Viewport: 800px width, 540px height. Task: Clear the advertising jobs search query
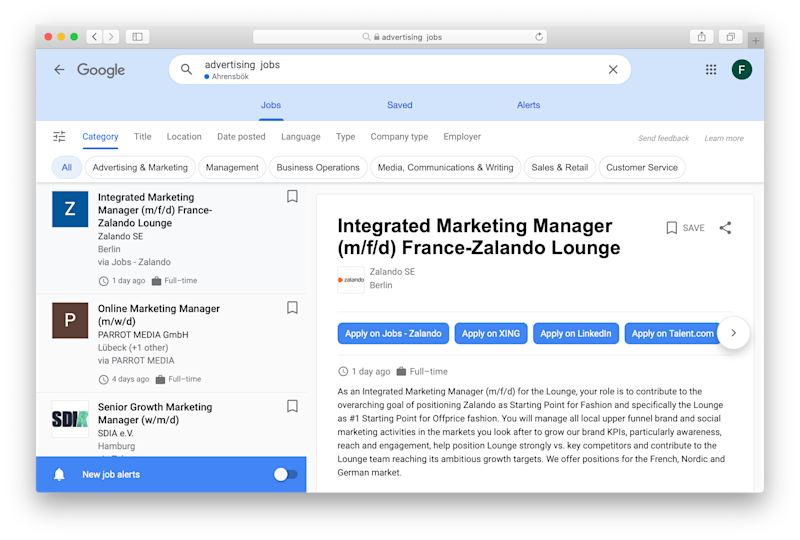pos(613,69)
